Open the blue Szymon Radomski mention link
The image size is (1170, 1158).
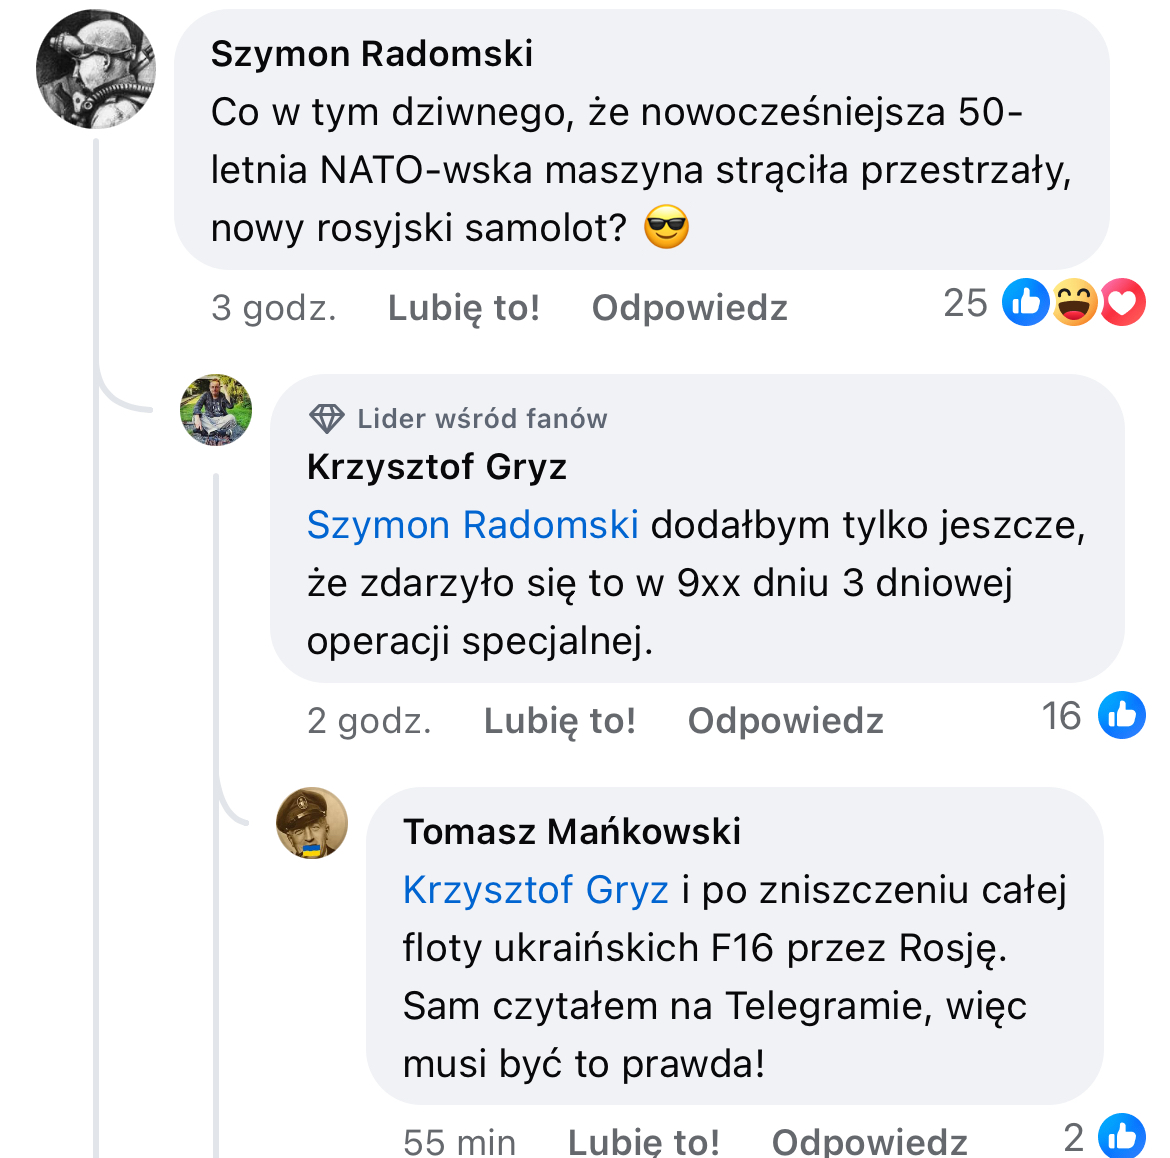tap(472, 525)
